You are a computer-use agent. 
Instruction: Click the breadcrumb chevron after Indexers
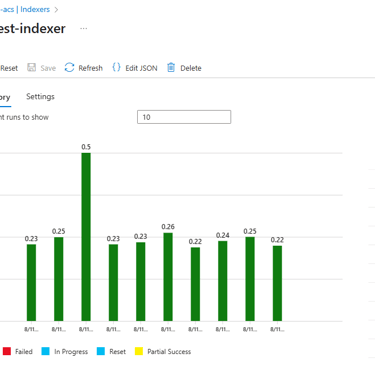coord(56,10)
